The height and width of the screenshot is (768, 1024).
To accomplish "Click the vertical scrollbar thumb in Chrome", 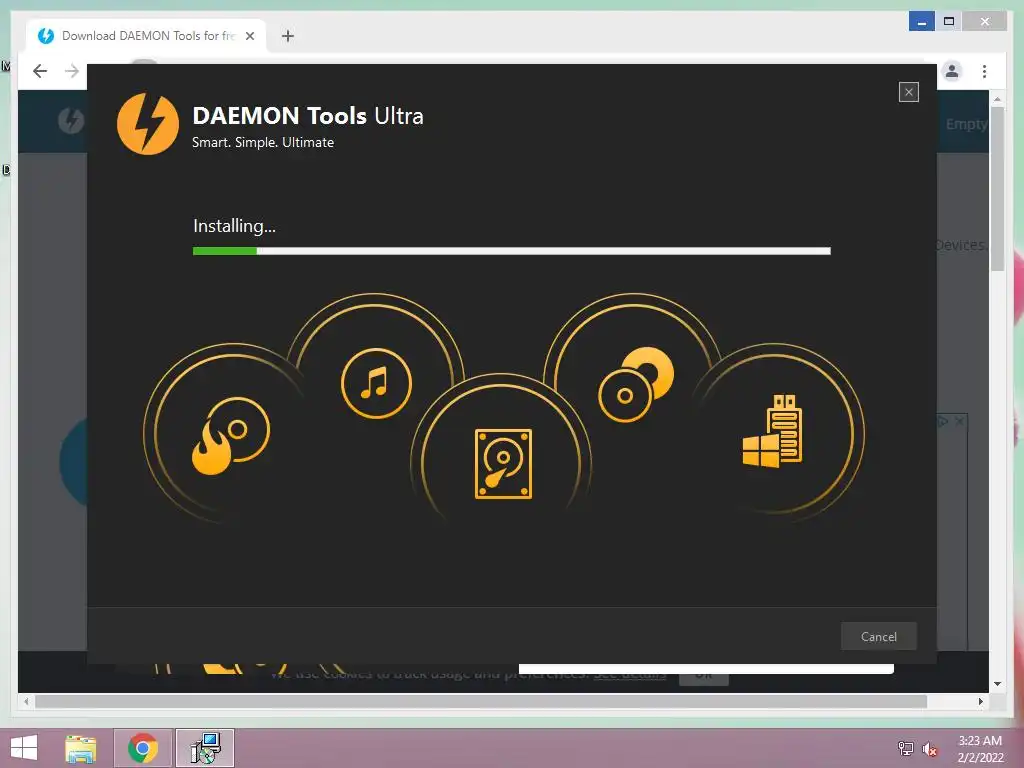I will click(x=997, y=188).
